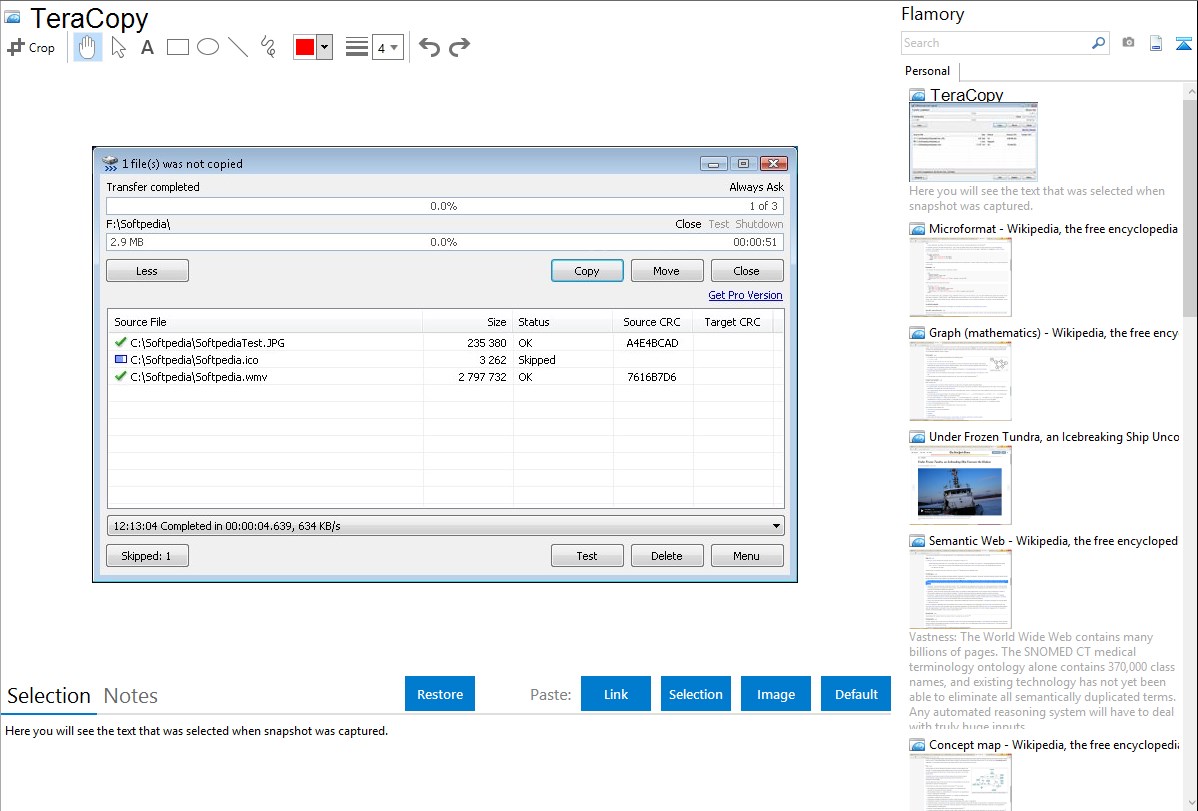Viewport: 1198px width, 811px height.
Task: Focus the Flamory search field
Action: coord(996,43)
